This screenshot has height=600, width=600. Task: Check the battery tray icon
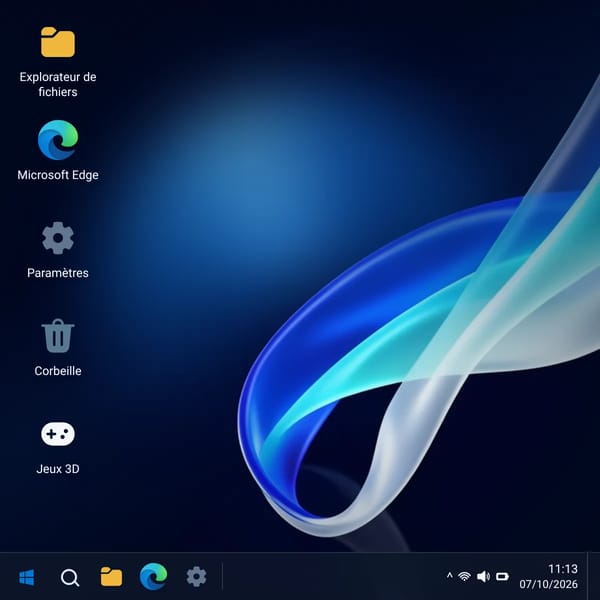[502, 576]
